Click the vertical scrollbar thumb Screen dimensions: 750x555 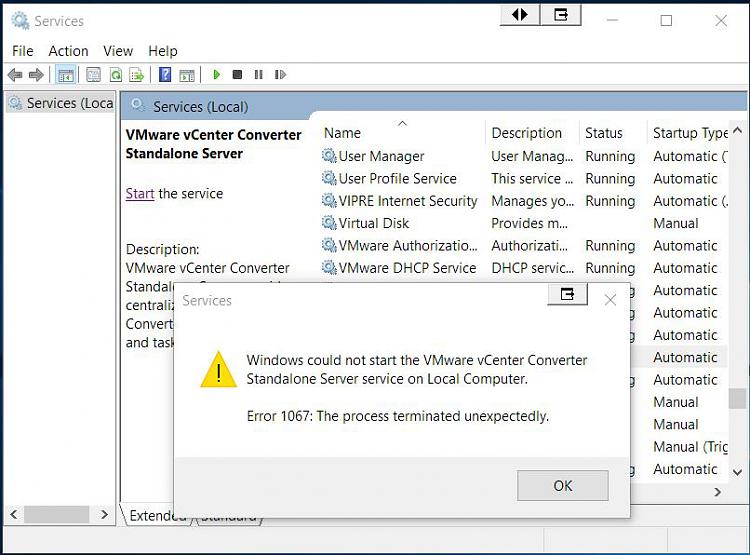click(x=738, y=398)
